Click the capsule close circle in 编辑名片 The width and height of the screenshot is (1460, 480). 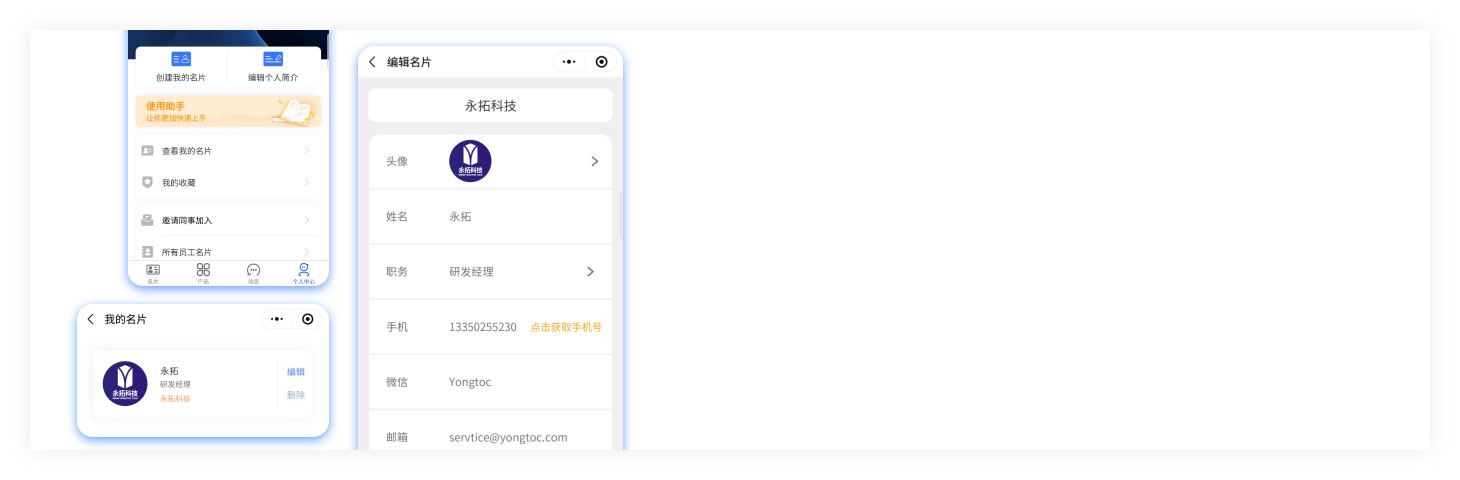coord(601,62)
